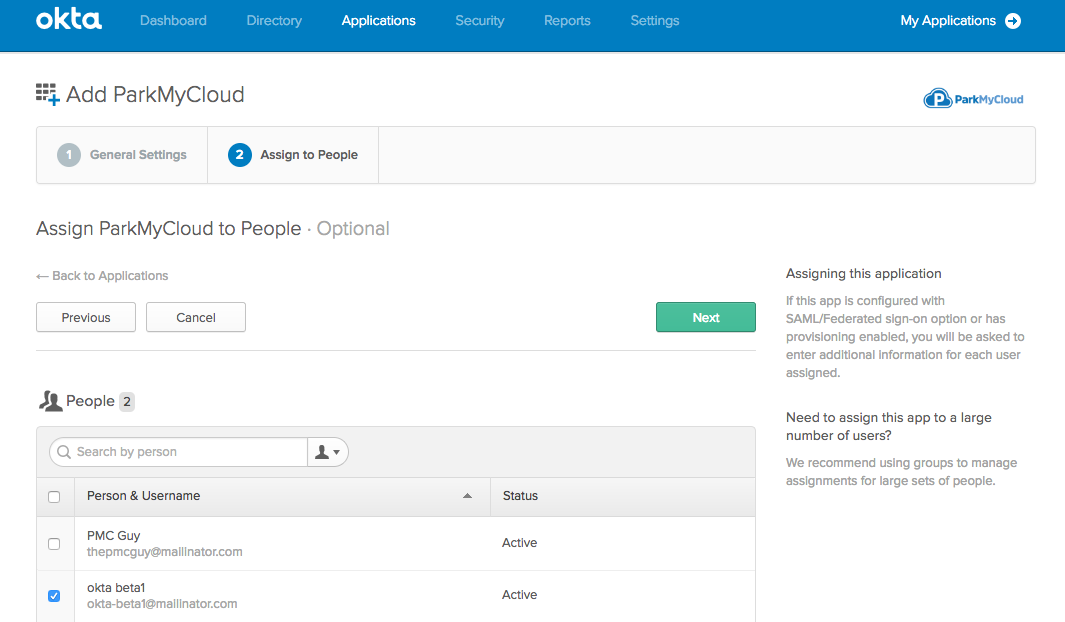Open the Settings menu
Image resolution: width=1065 pixels, height=622 pixels.
[x=655, y=21]
